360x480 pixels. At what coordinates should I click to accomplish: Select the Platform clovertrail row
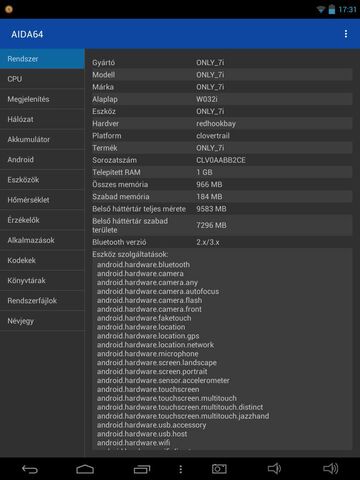[222, 136]
